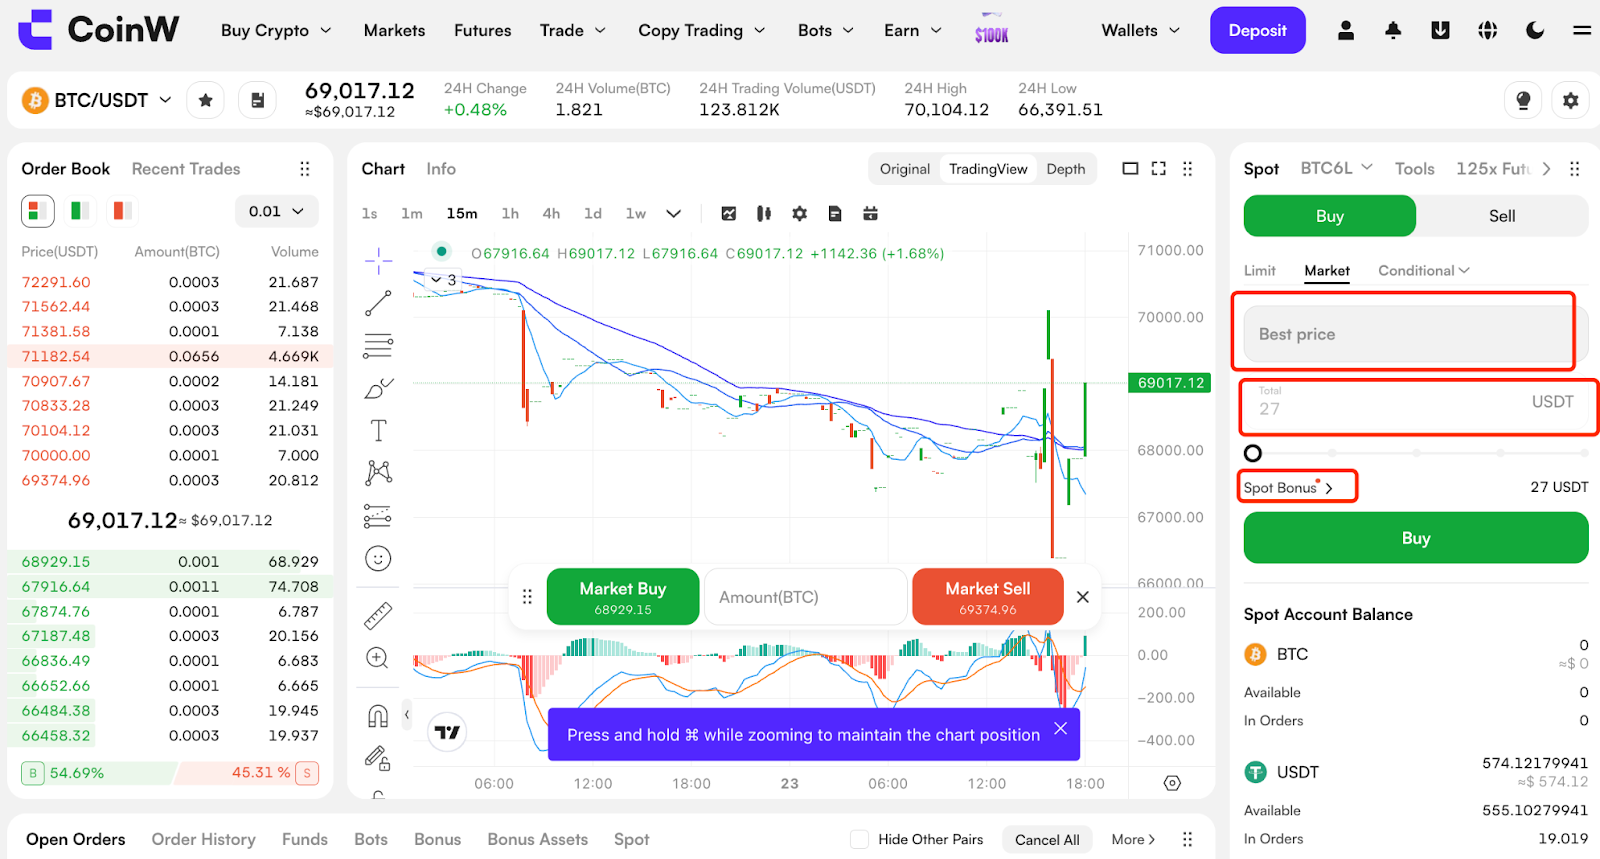Click the blue Deposit button
This screenshot has width=1600, height=859.
pos(1258,30)
